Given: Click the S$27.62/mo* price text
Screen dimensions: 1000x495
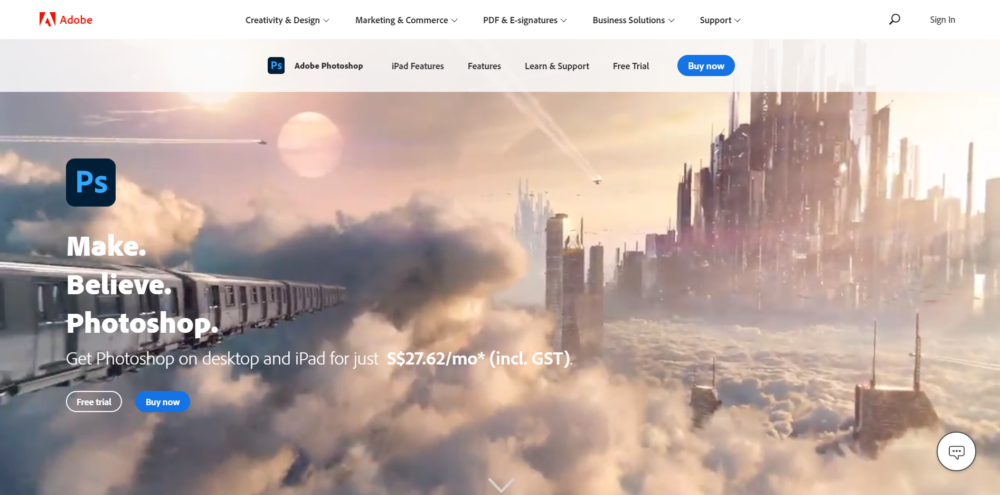Looking at the screenshot, I should point(436,358).
